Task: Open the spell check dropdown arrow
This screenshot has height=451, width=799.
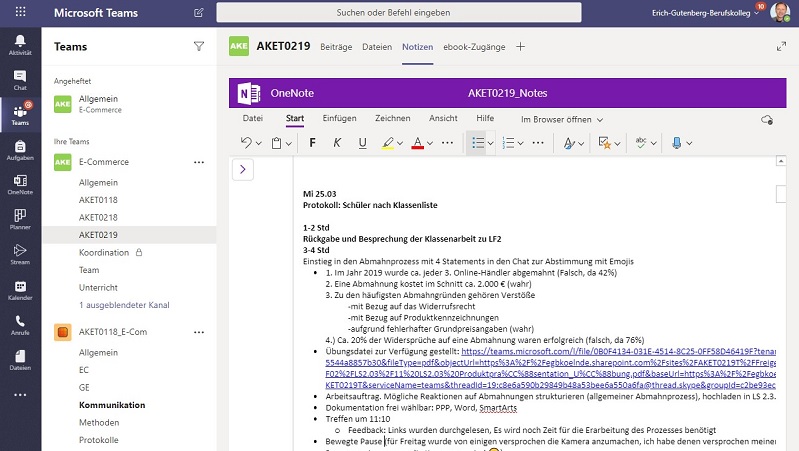Action: pyautogui.click(x=653, y=144)
